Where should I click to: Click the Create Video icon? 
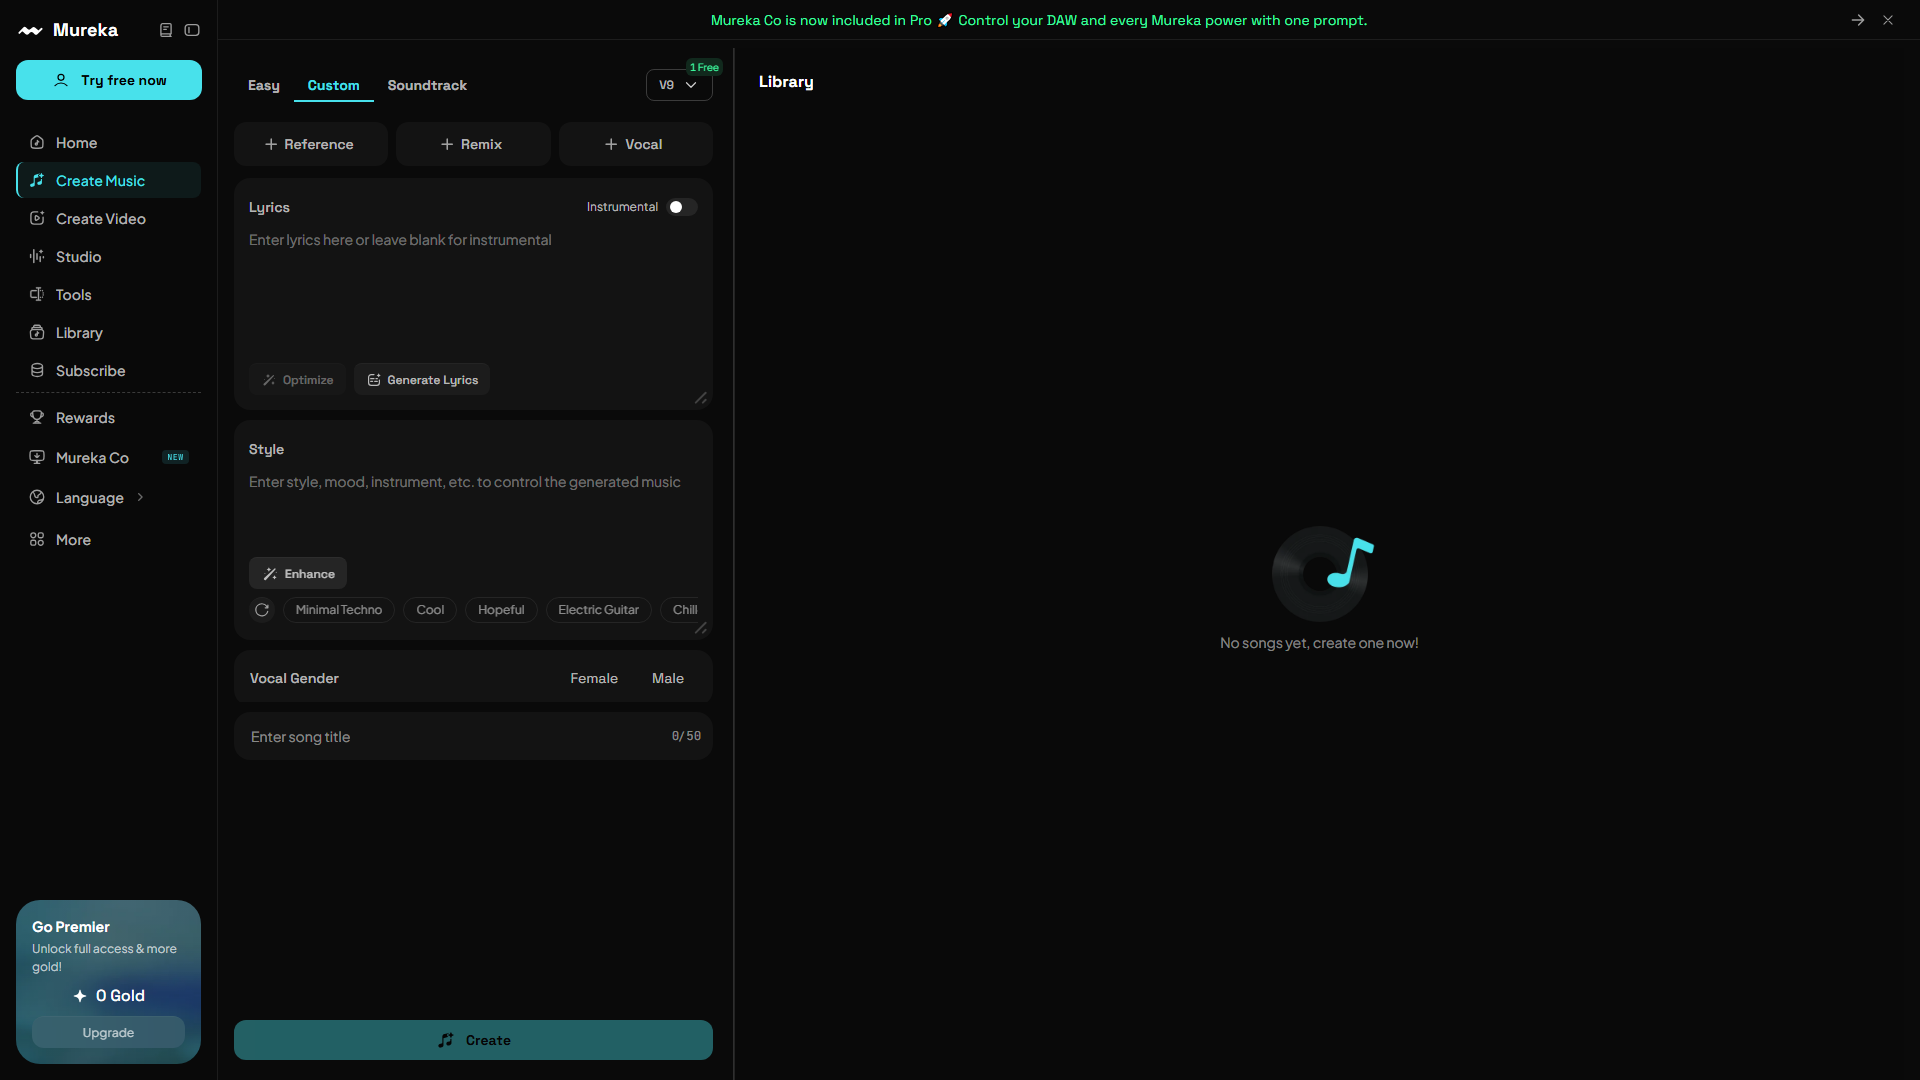click(37, 219)
